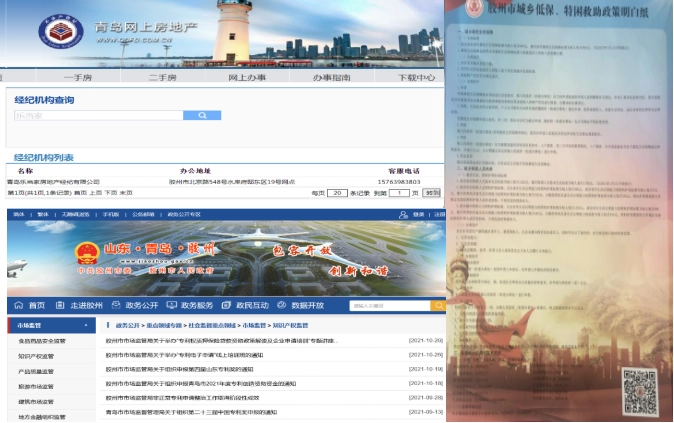The width and height of the screenshot is (674, 423).
Task: Open the notice dated 2021-09-28
Action: [x=182, y=398]
